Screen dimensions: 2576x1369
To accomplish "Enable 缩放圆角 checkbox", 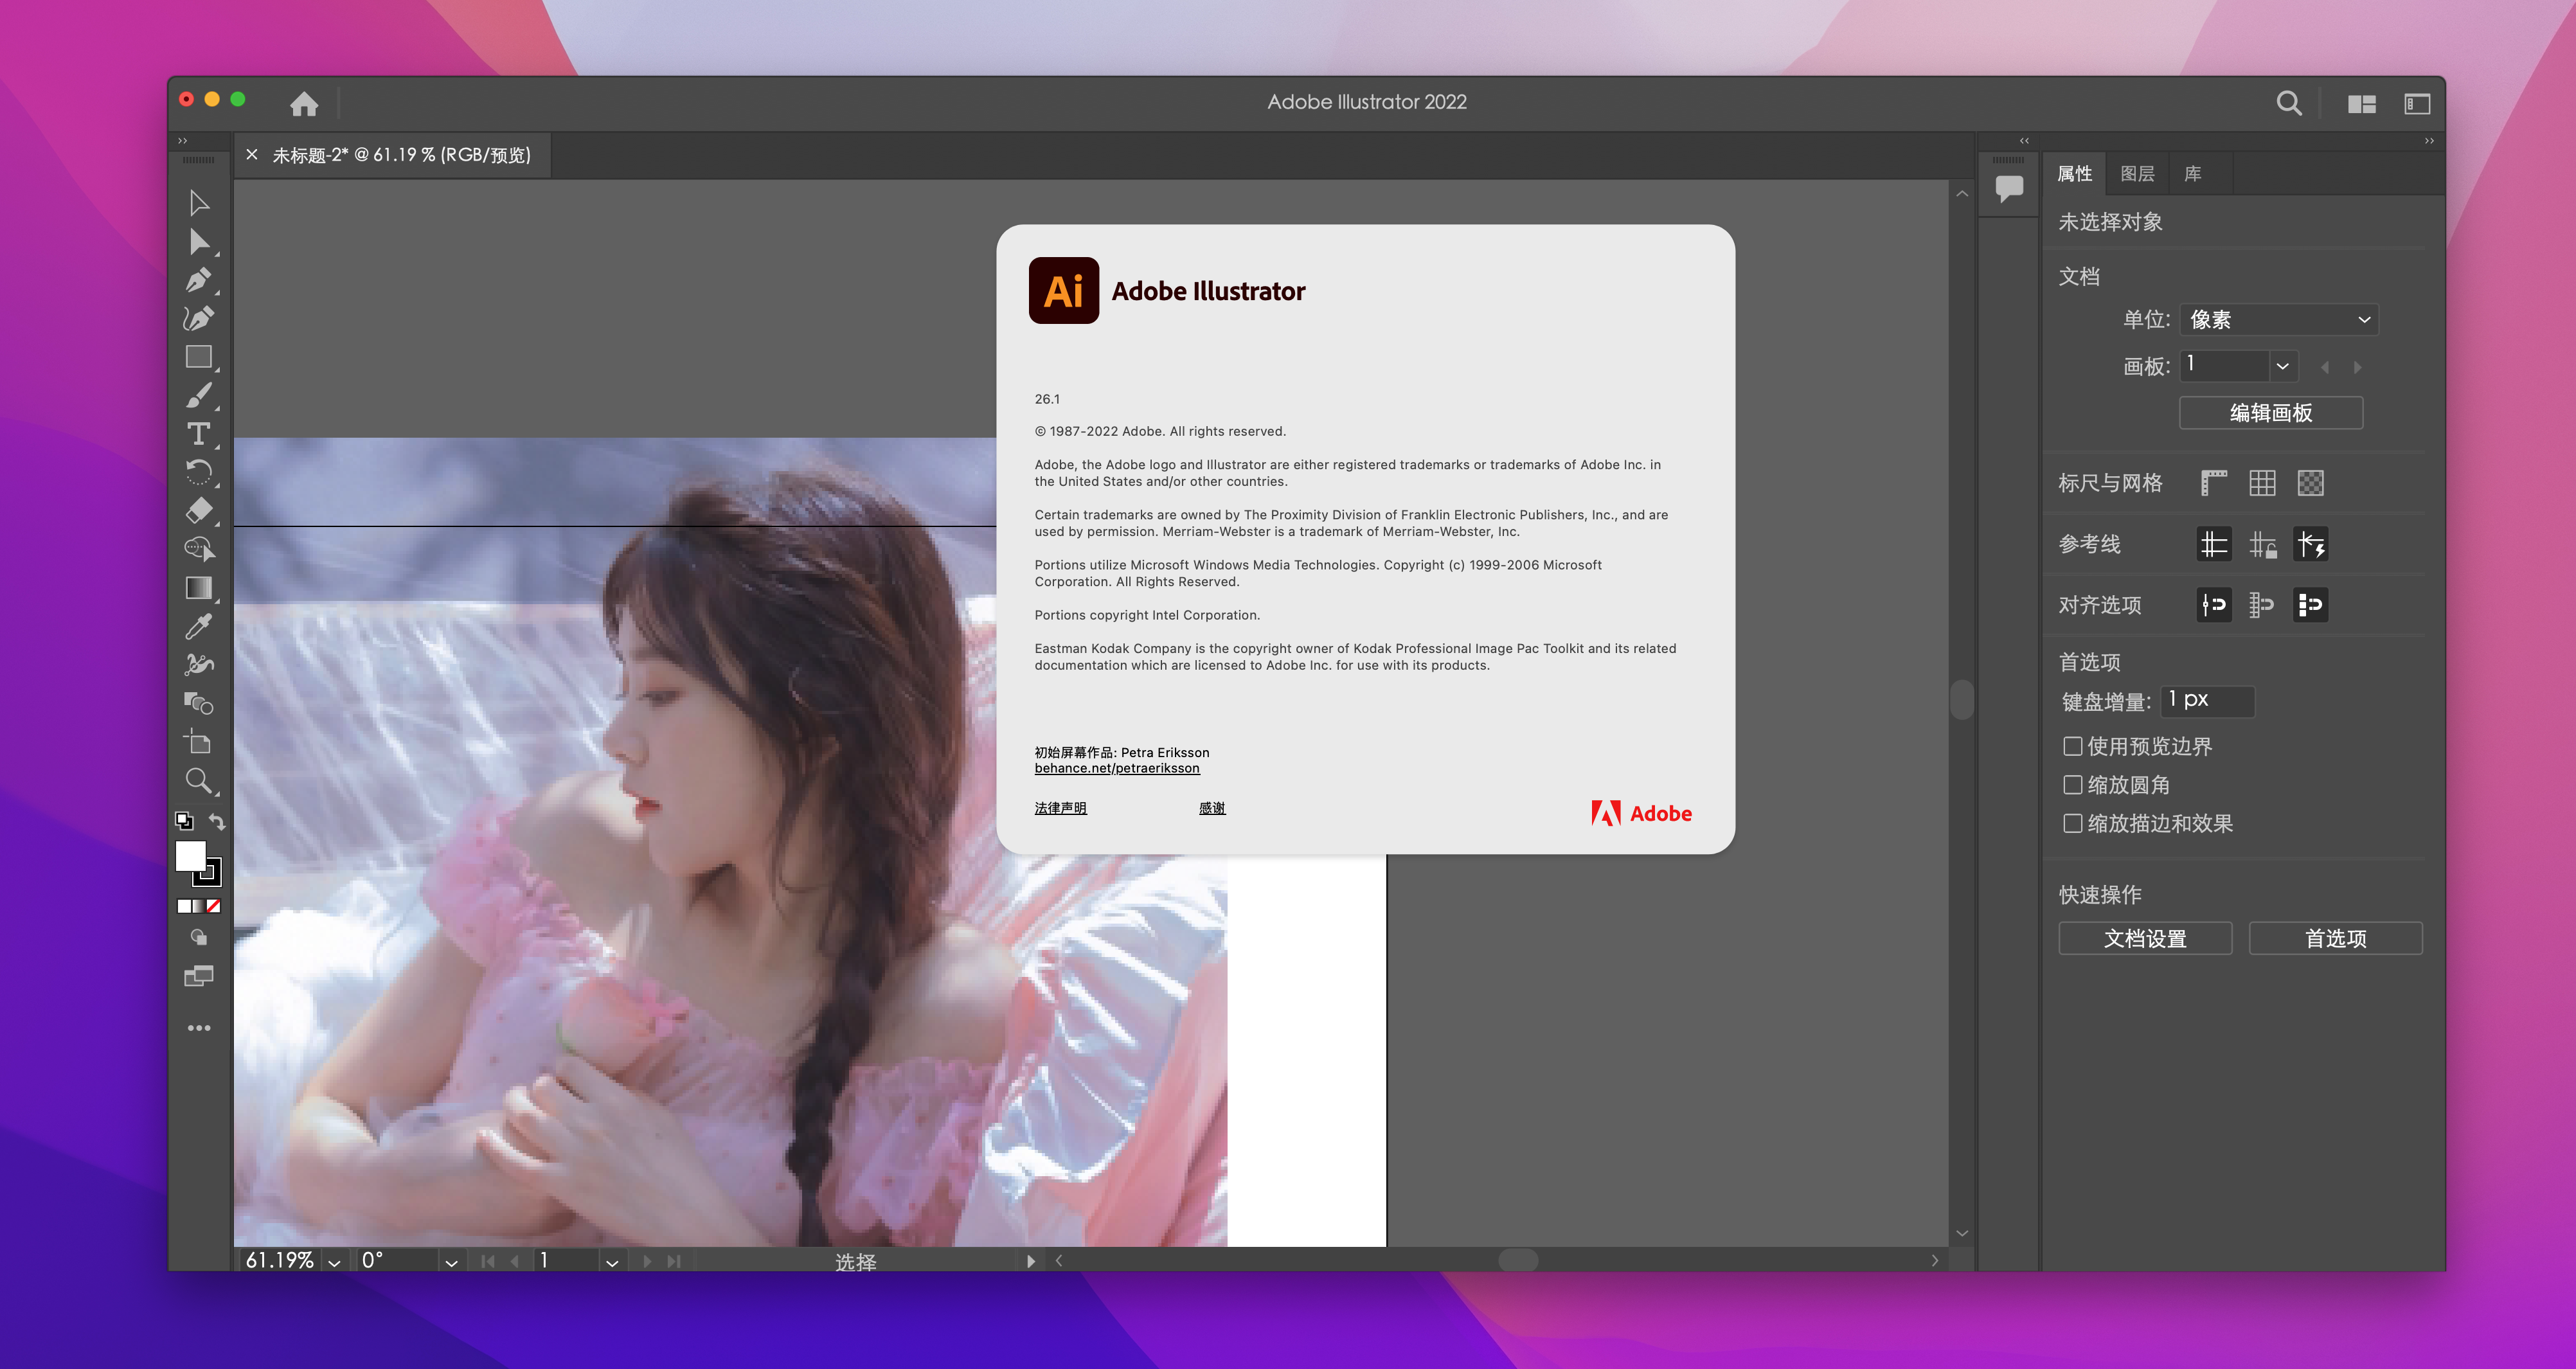I will point(2073,785).
